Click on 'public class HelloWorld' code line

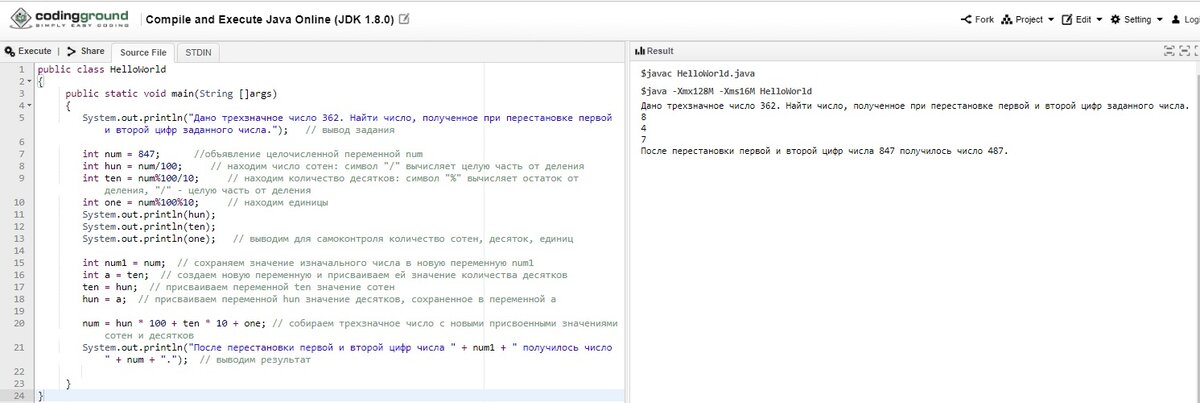tap(102, 69)
